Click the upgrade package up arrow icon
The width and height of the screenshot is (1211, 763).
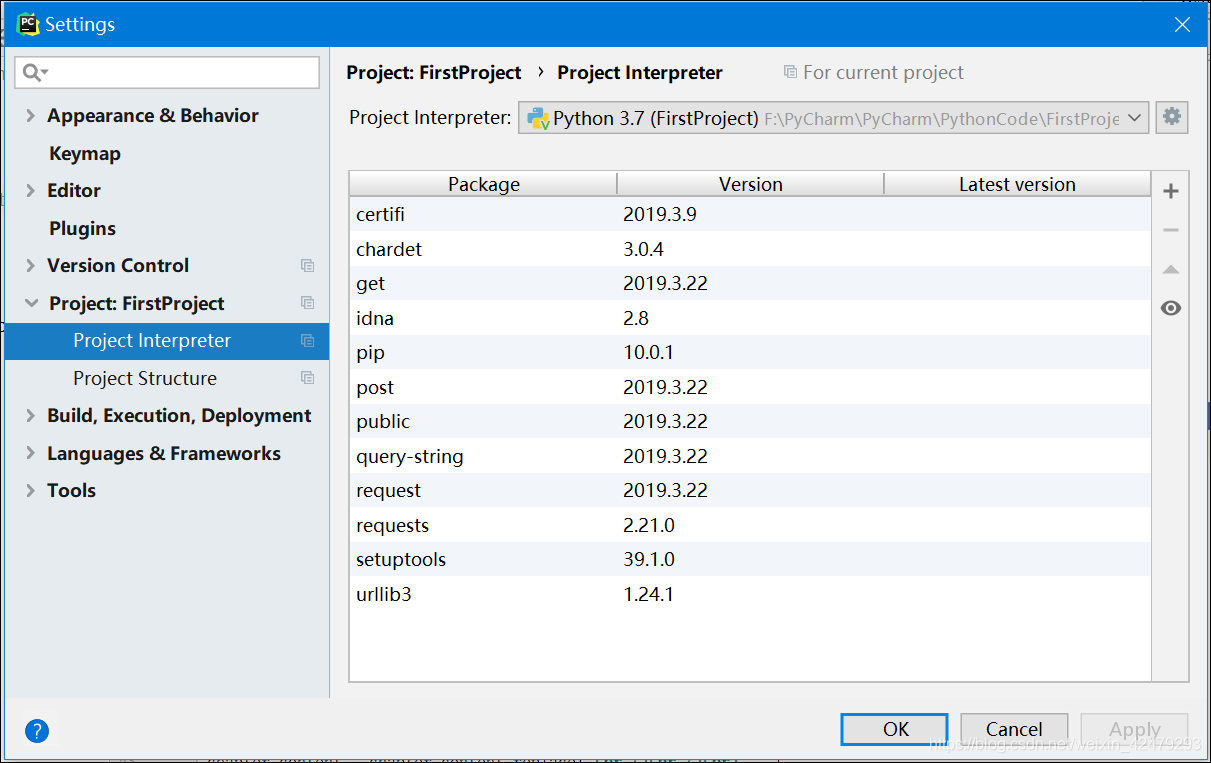pyautogui.click(x=1171, y=269)
